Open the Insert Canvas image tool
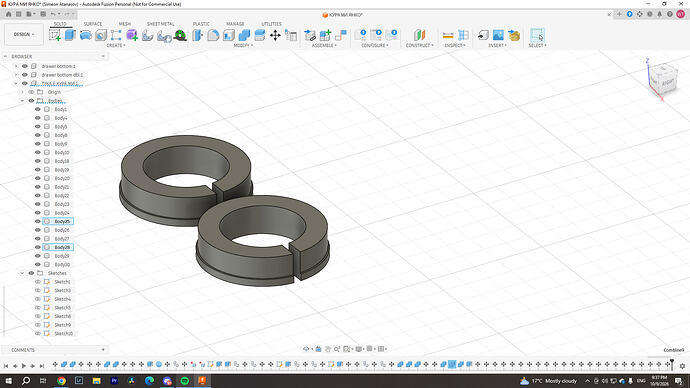The image size is (690, 388). 498,35
